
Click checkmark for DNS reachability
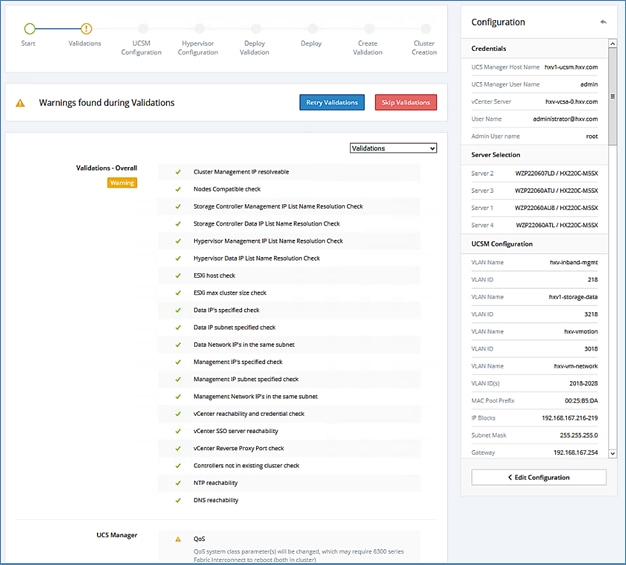coord(178,500)
